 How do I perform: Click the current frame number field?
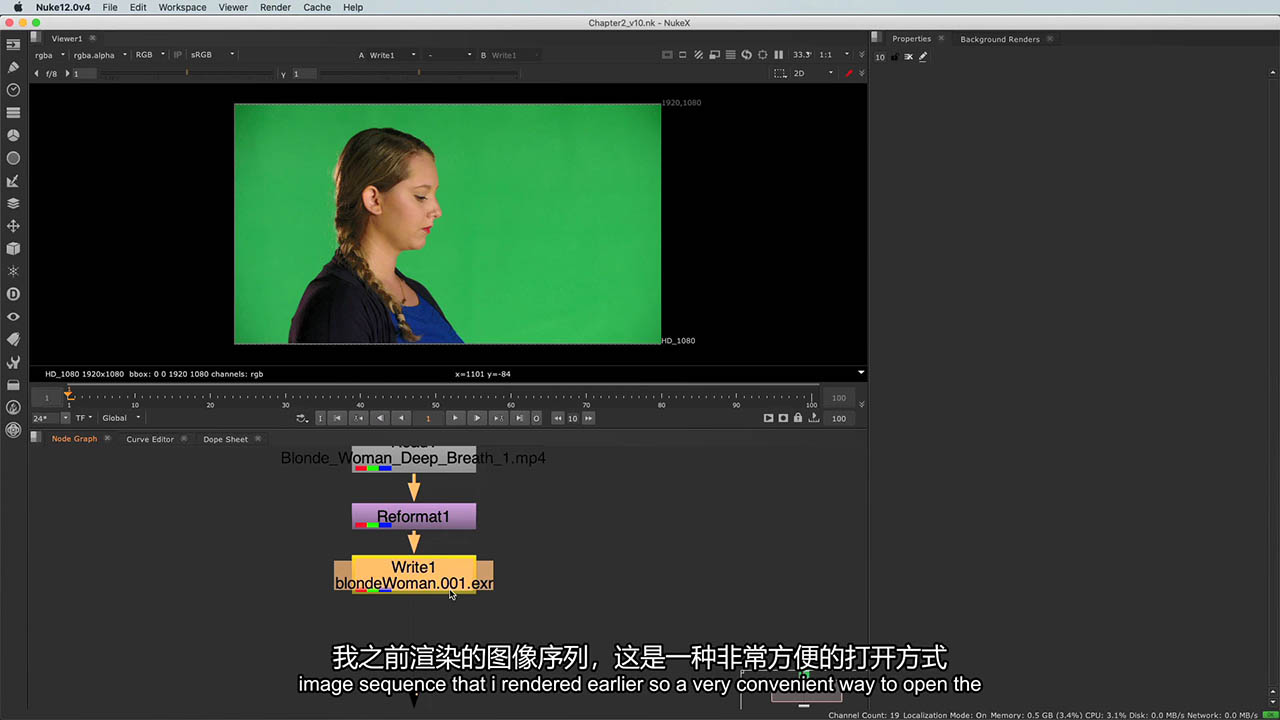tap(428, 418)
